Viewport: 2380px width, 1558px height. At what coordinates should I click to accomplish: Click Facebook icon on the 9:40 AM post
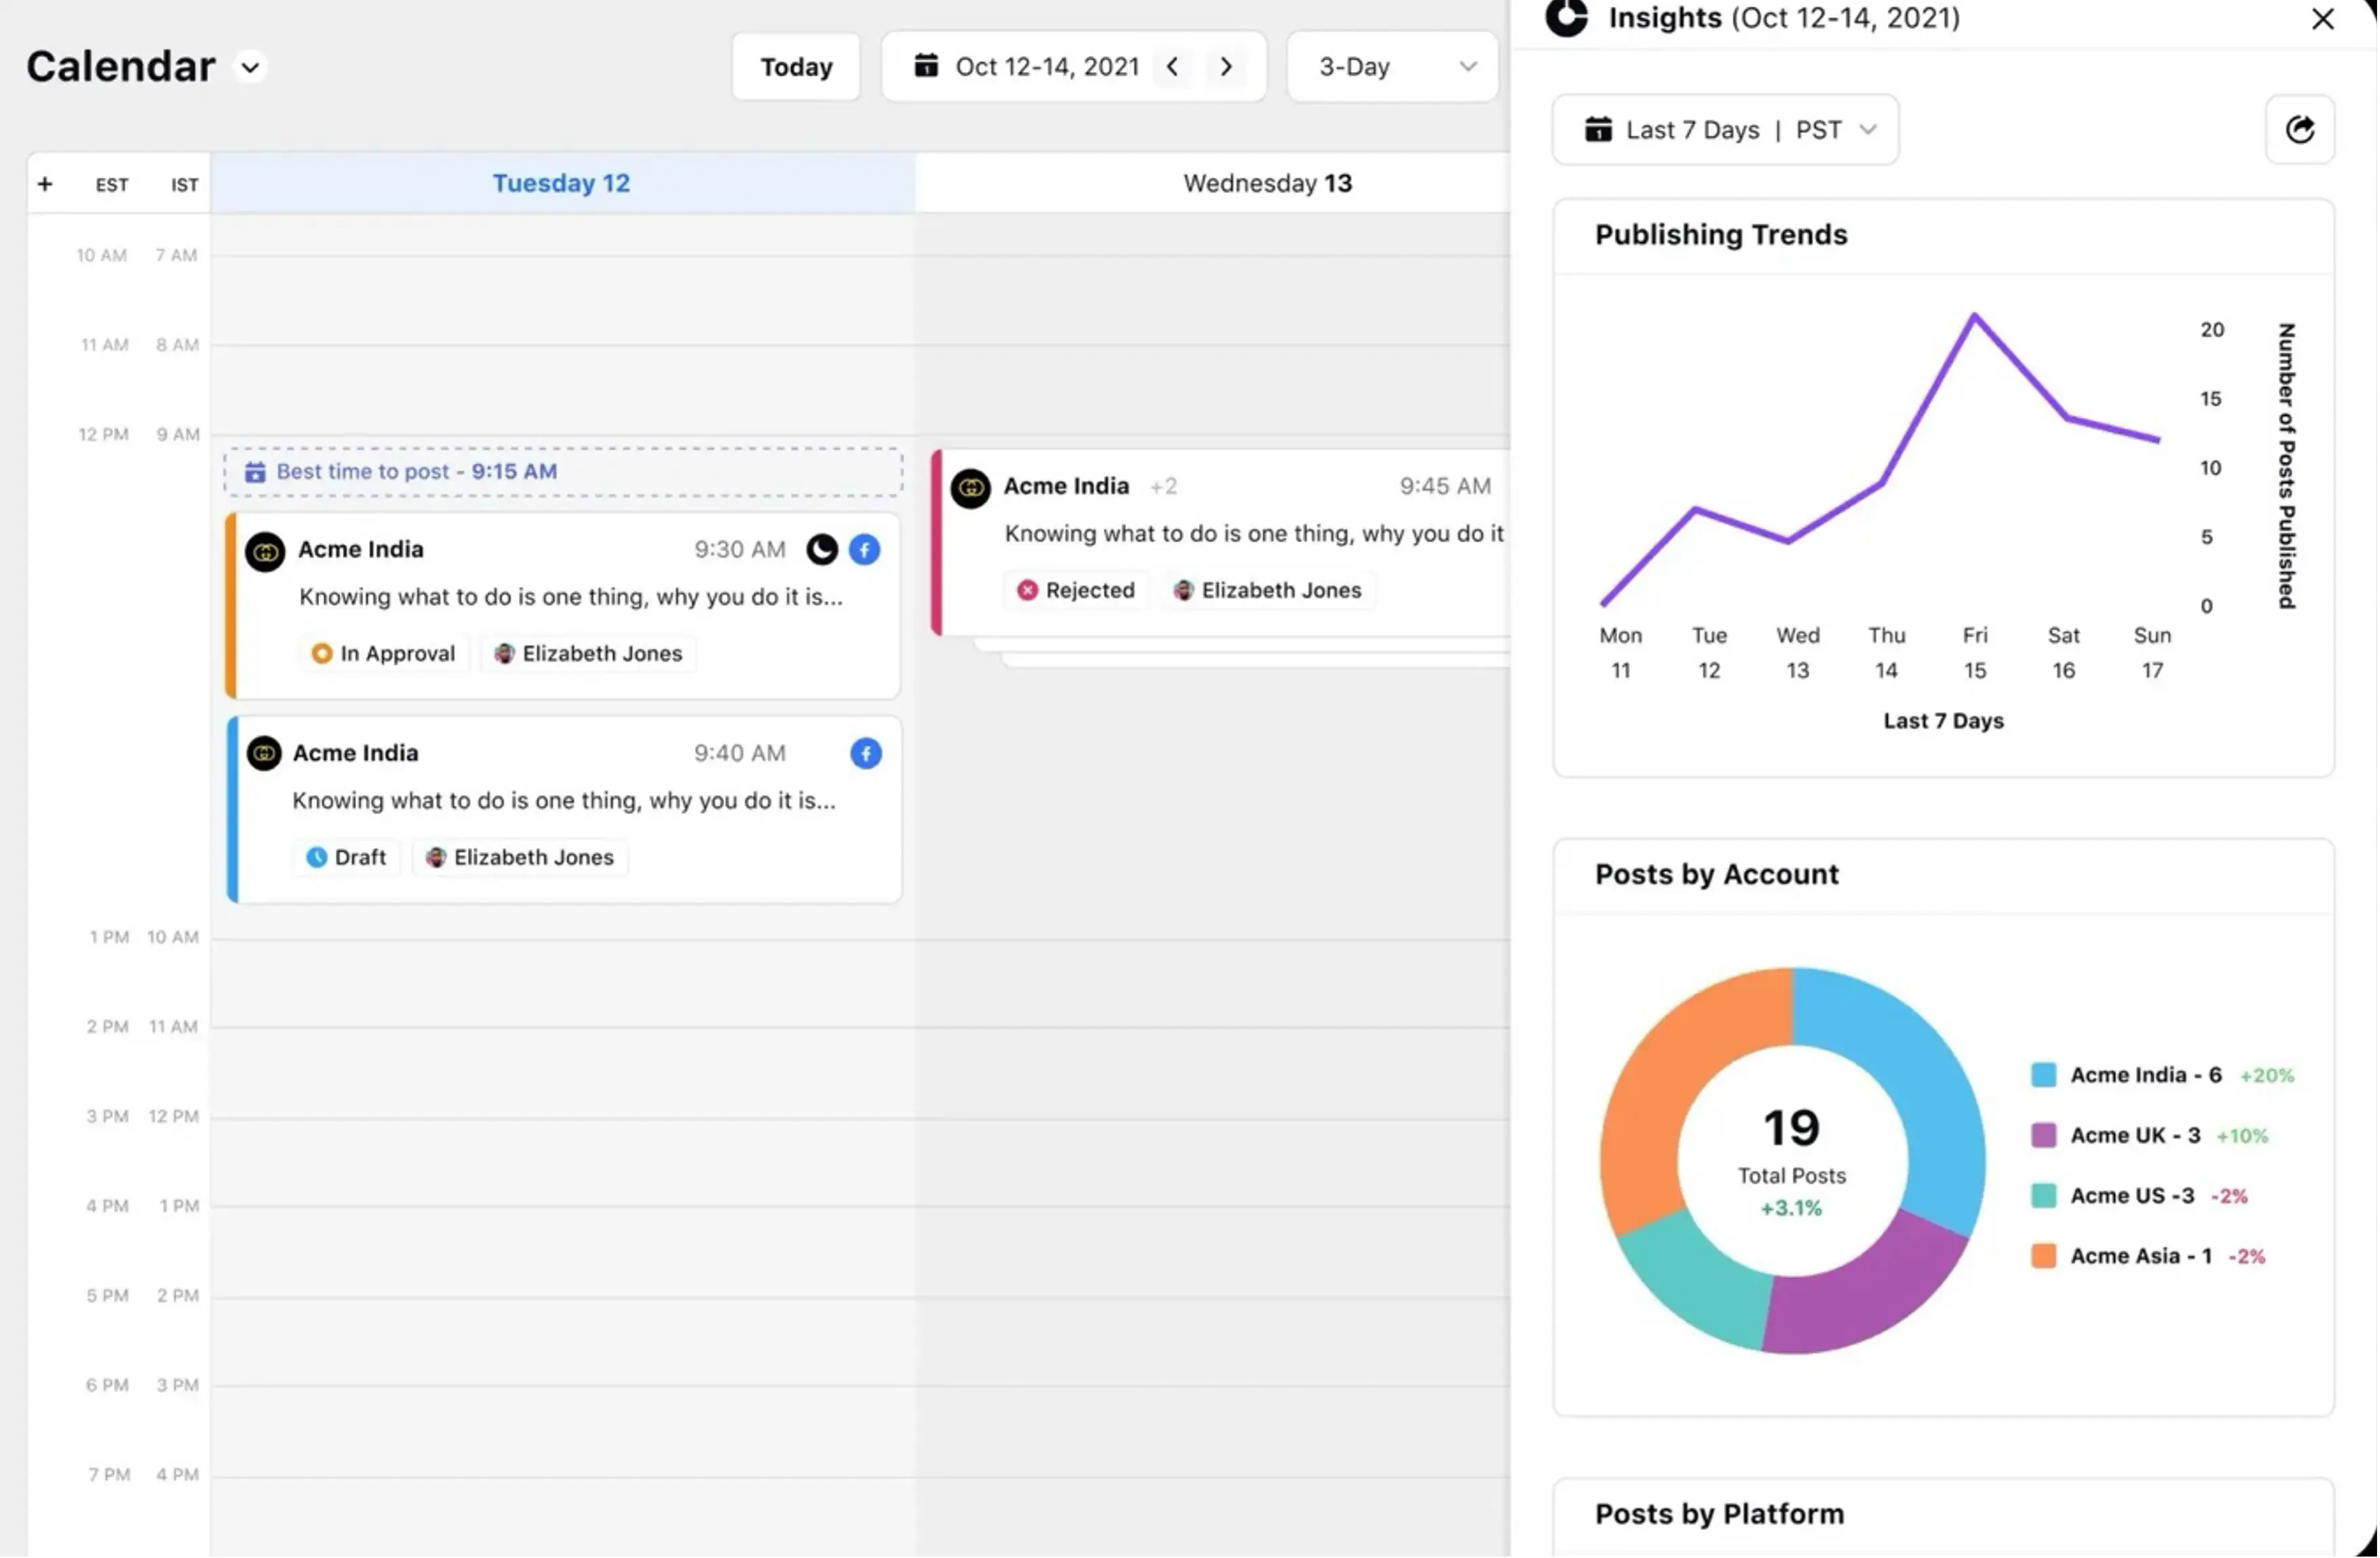(x=865, y=753)
